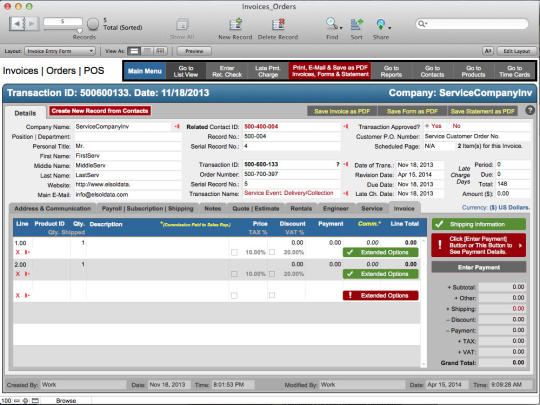Click the line items scrollbar
The height and width of the screenshot is (405, 540).
424,302
